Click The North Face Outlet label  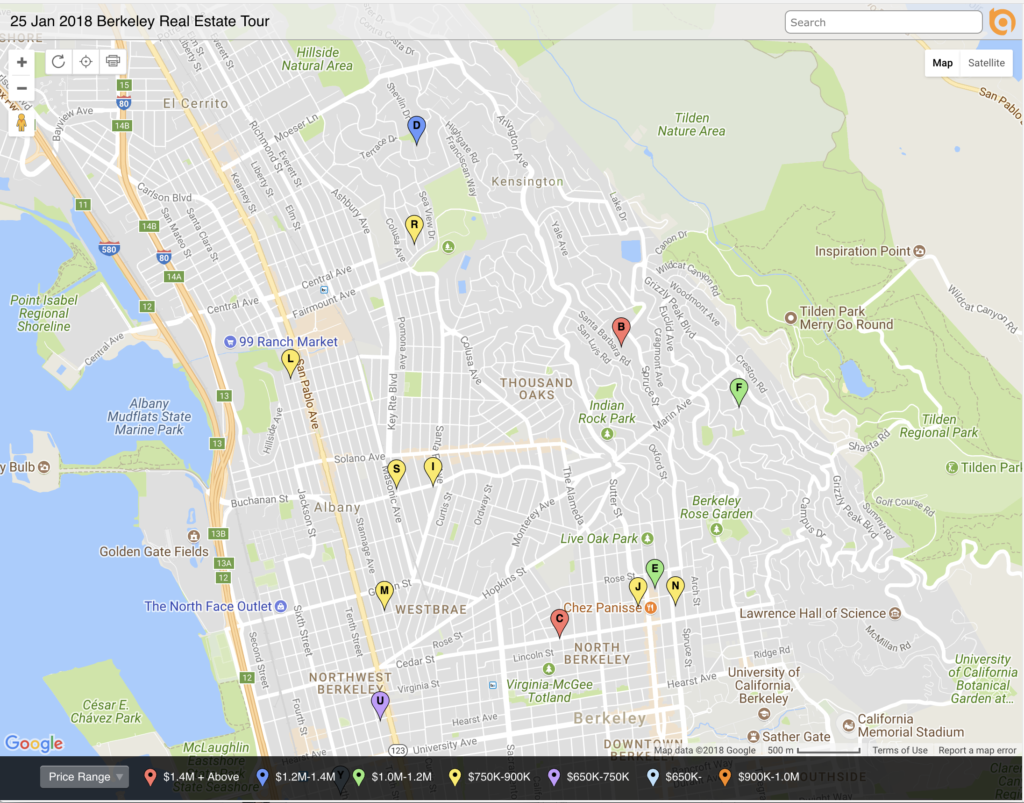click(208, 606)
